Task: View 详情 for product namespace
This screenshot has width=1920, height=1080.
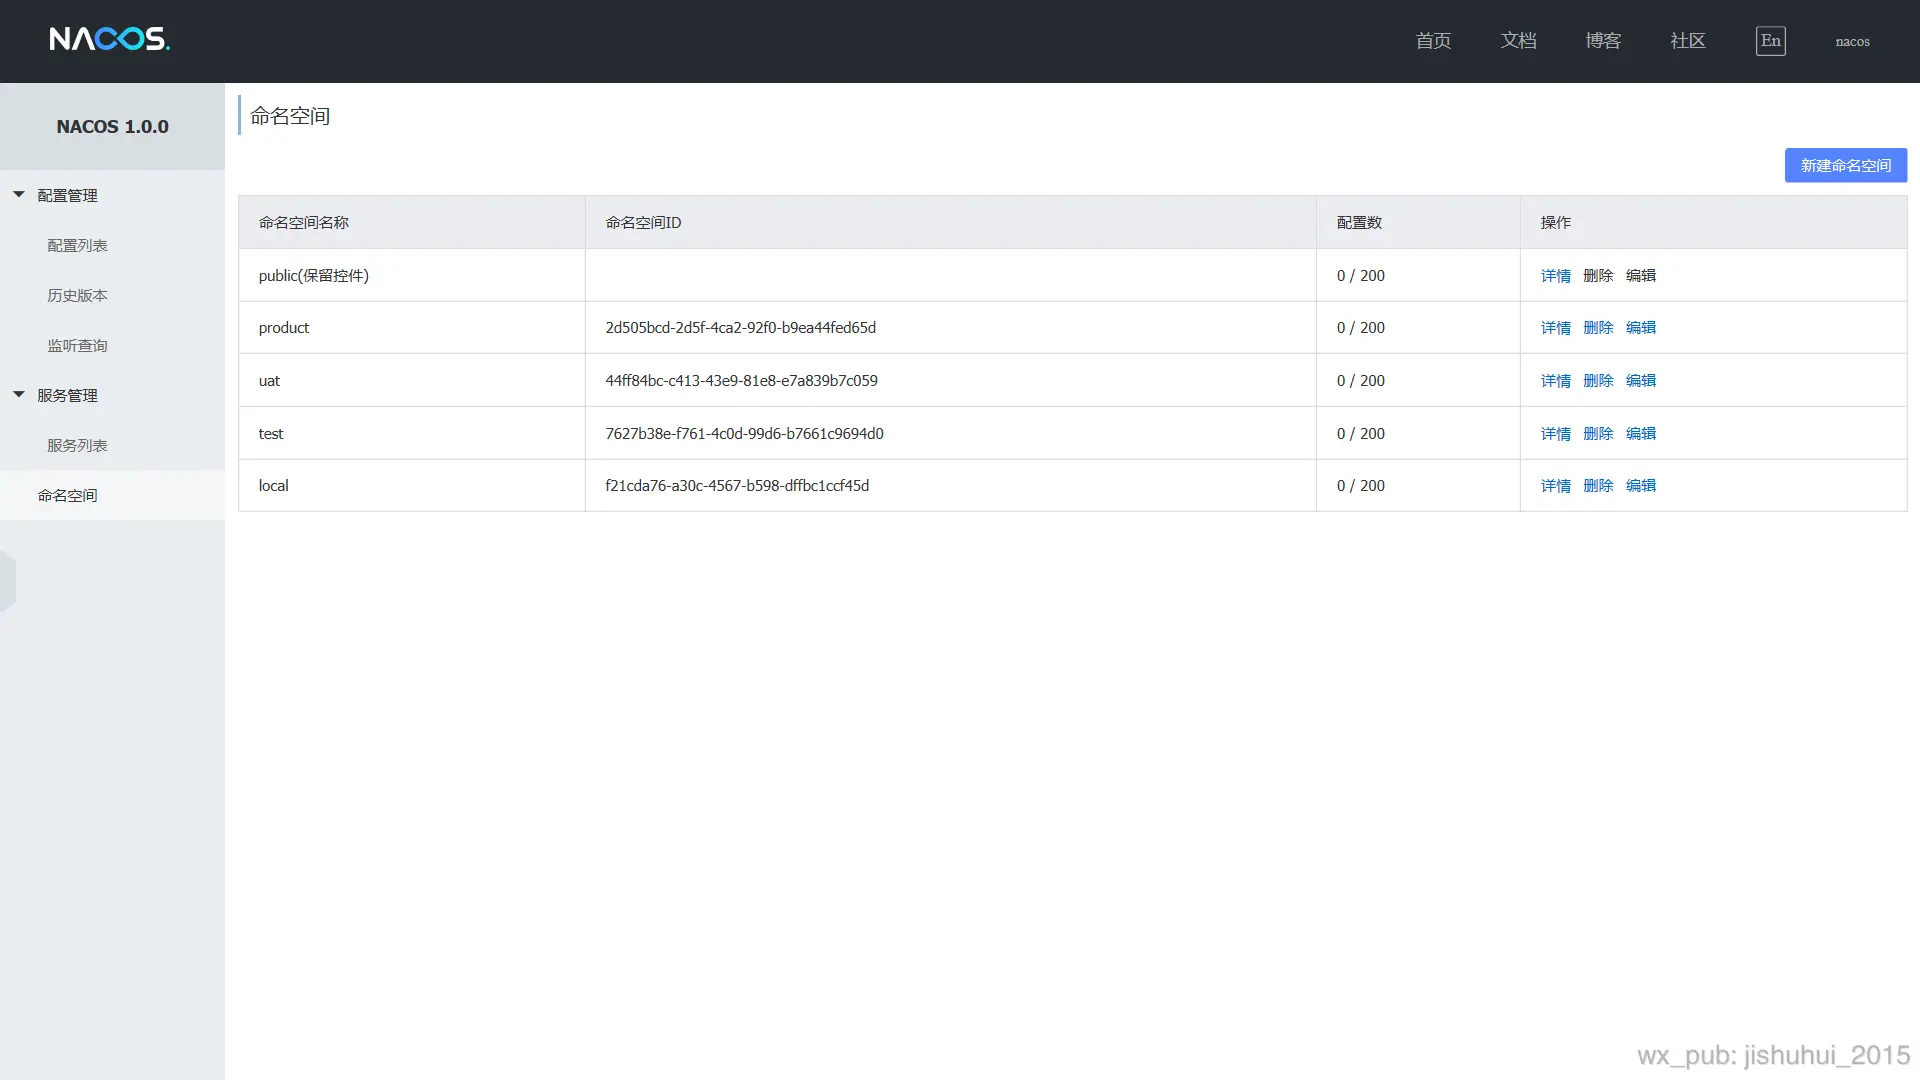Action: 1555,328
